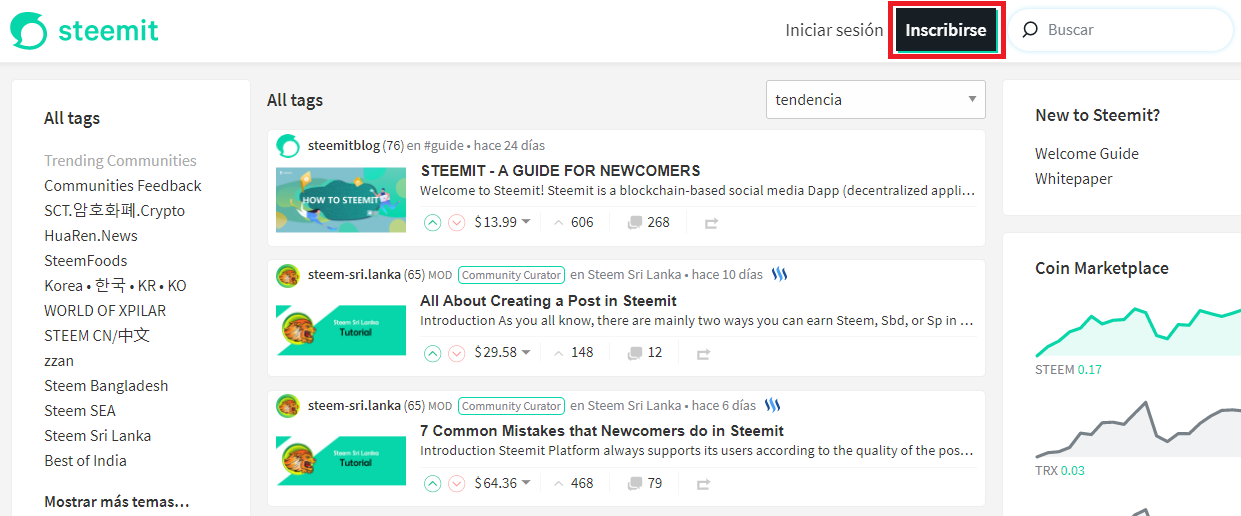Downvote All About Creating a Post
The width and height of the screenshot is (1241, 516).
[457, 353]
